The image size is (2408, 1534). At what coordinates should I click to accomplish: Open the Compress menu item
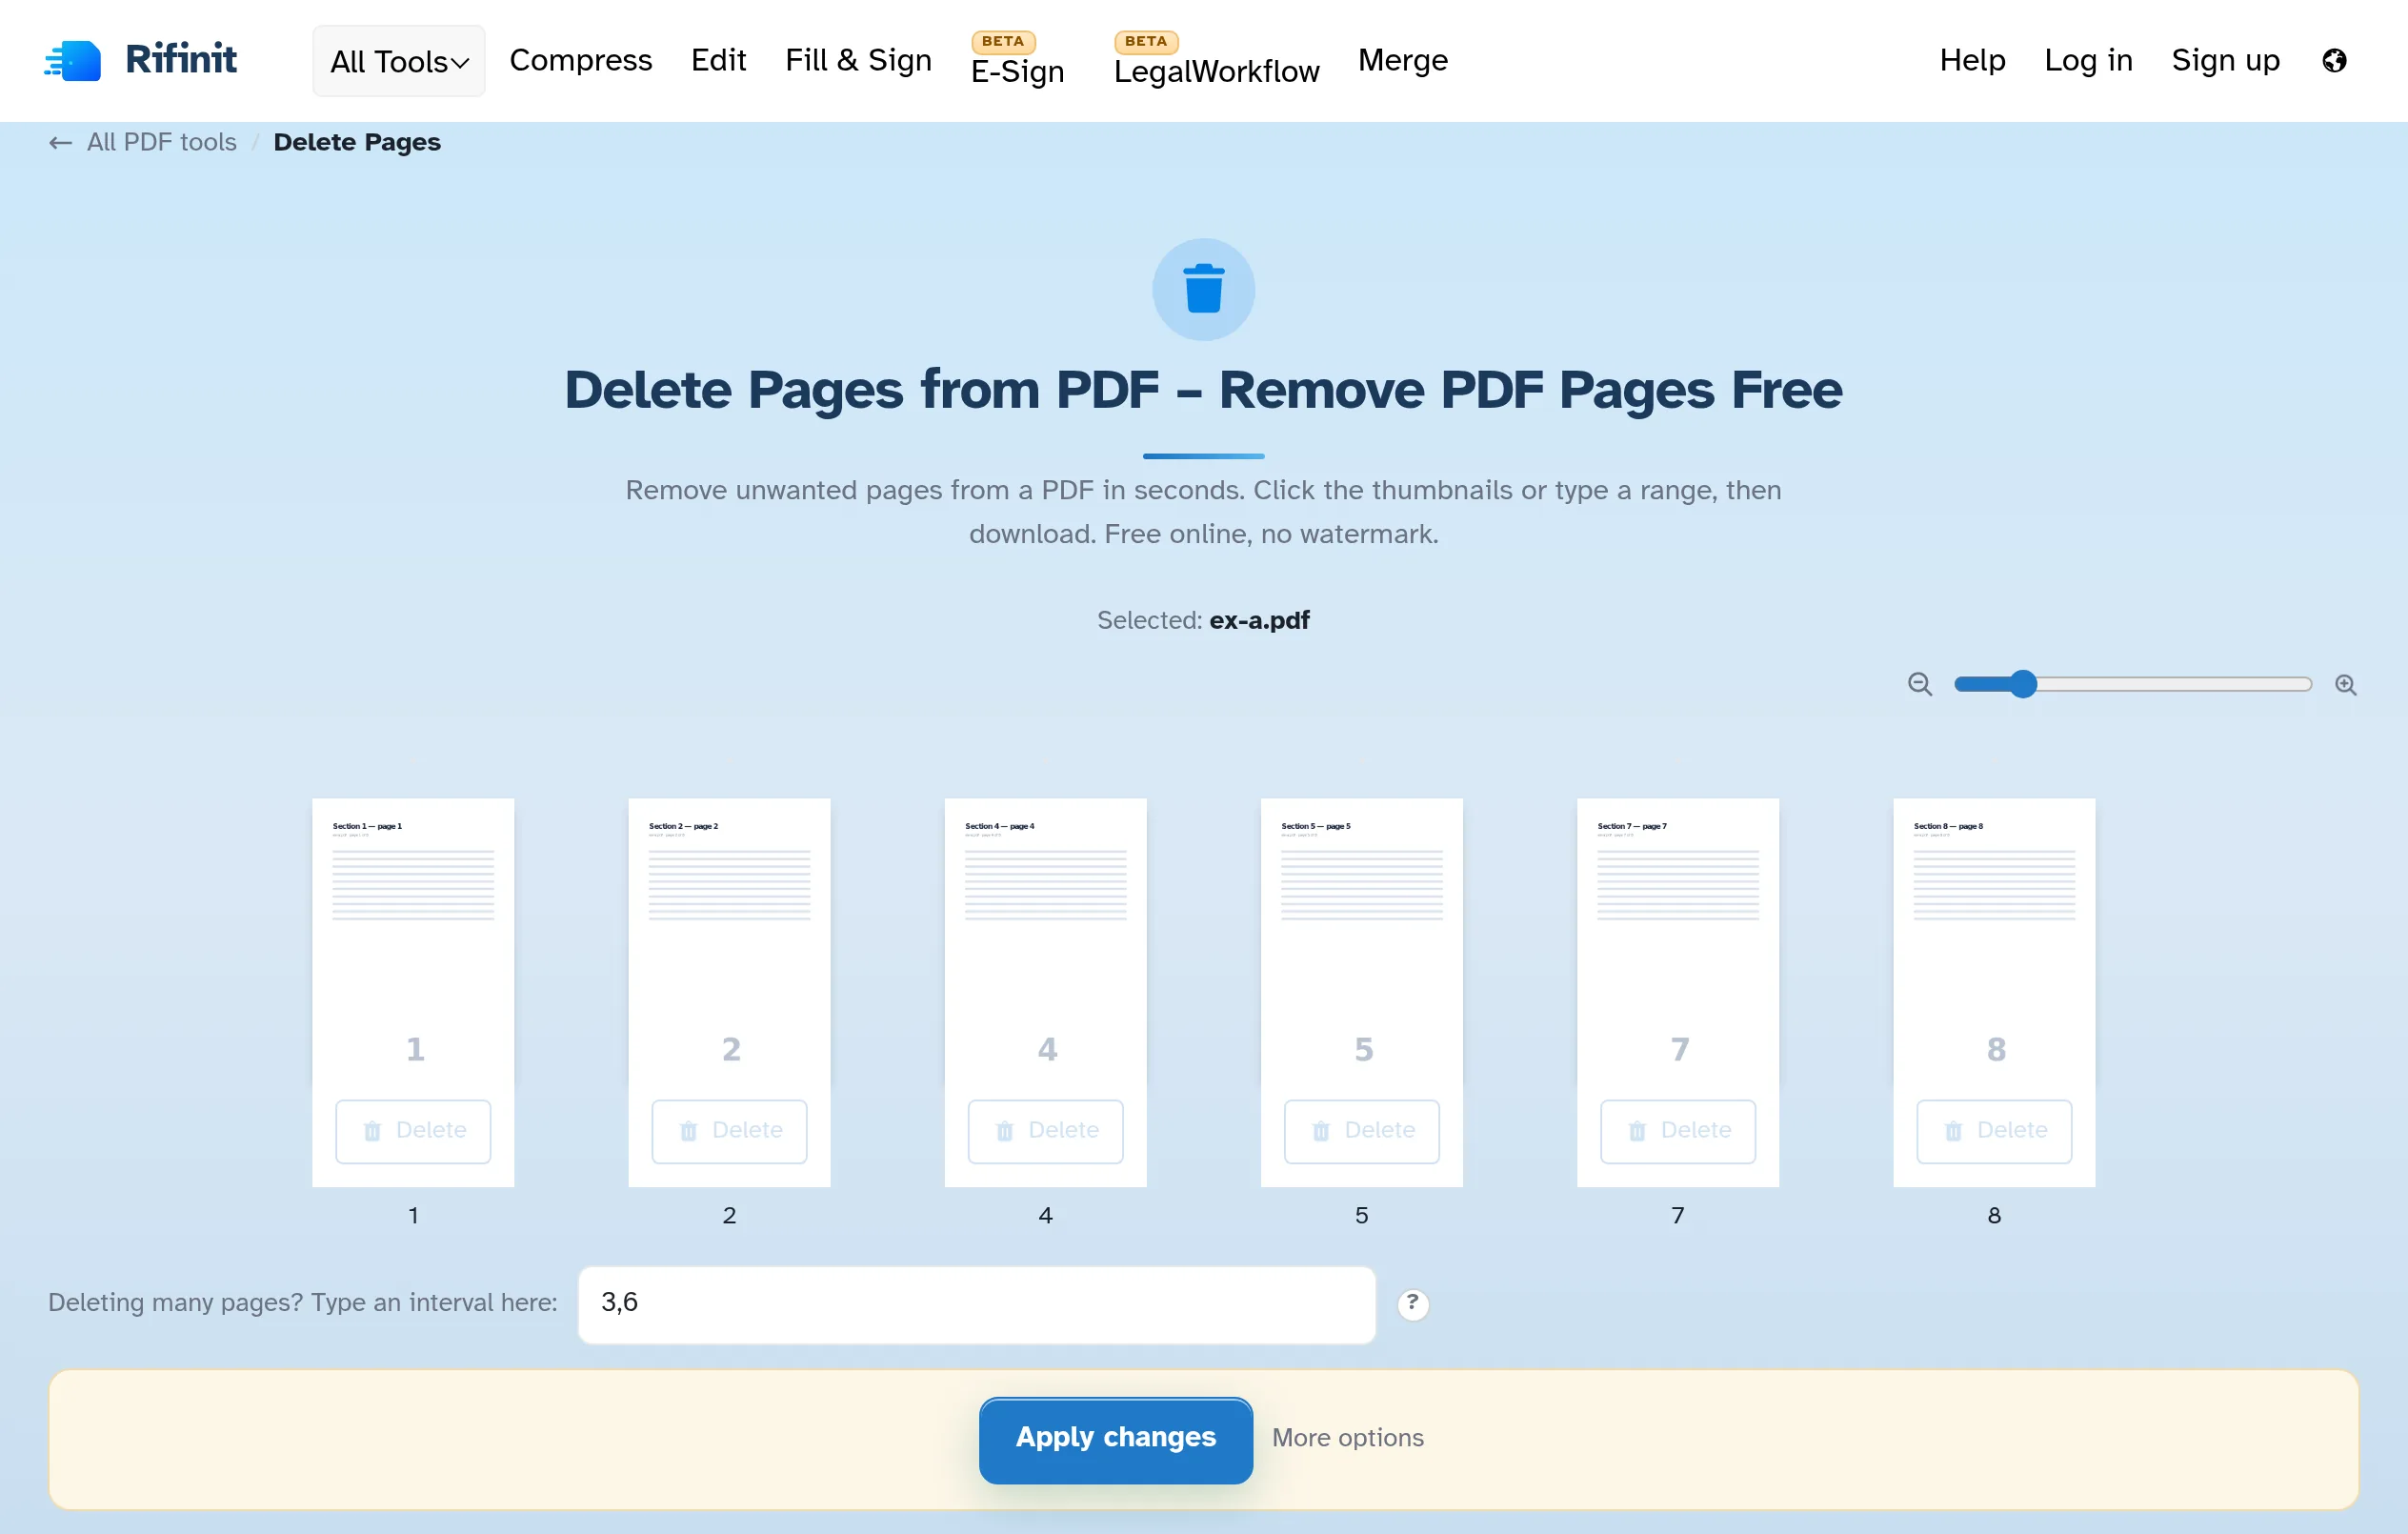tap(580, 60)
